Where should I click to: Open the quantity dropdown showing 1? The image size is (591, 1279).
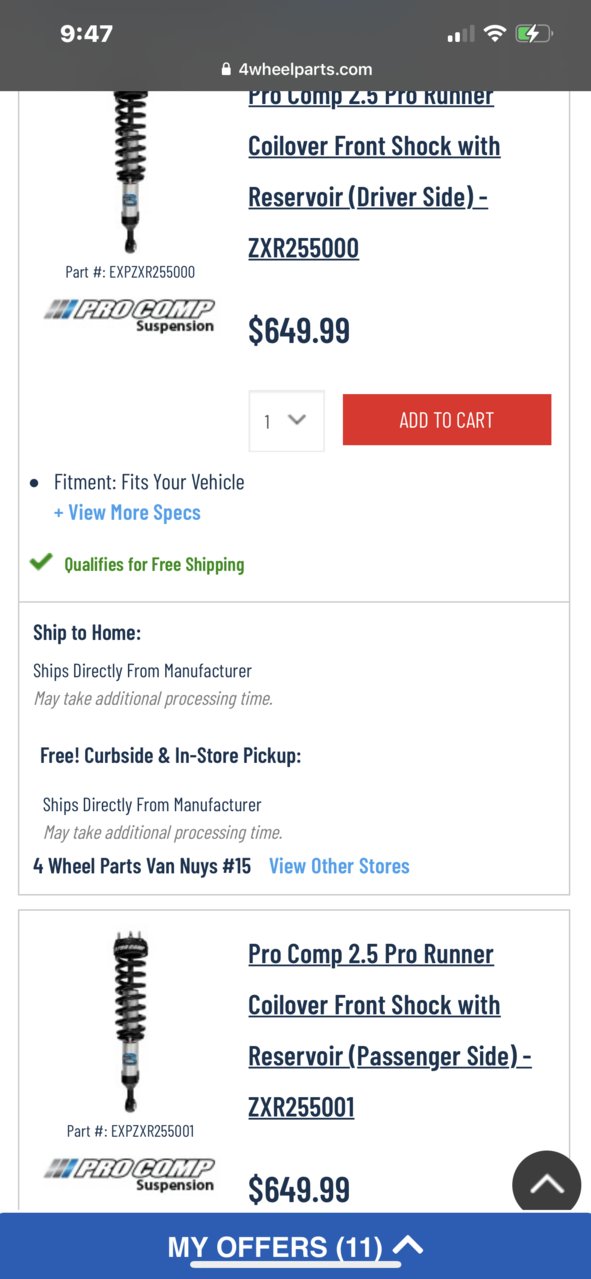286,421
